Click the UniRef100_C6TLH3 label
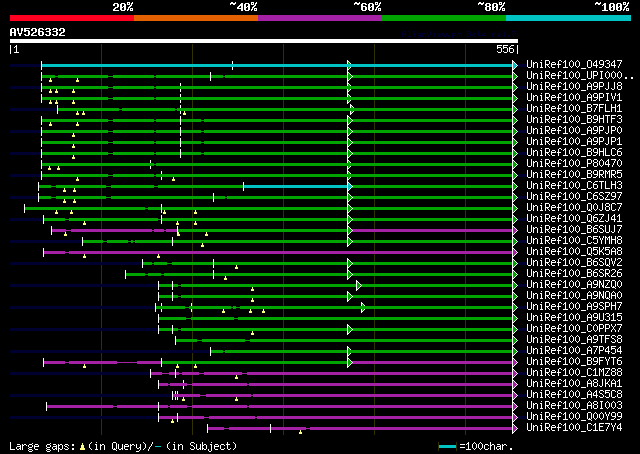This screenshot has height=454, width=640. click(574, 185)
